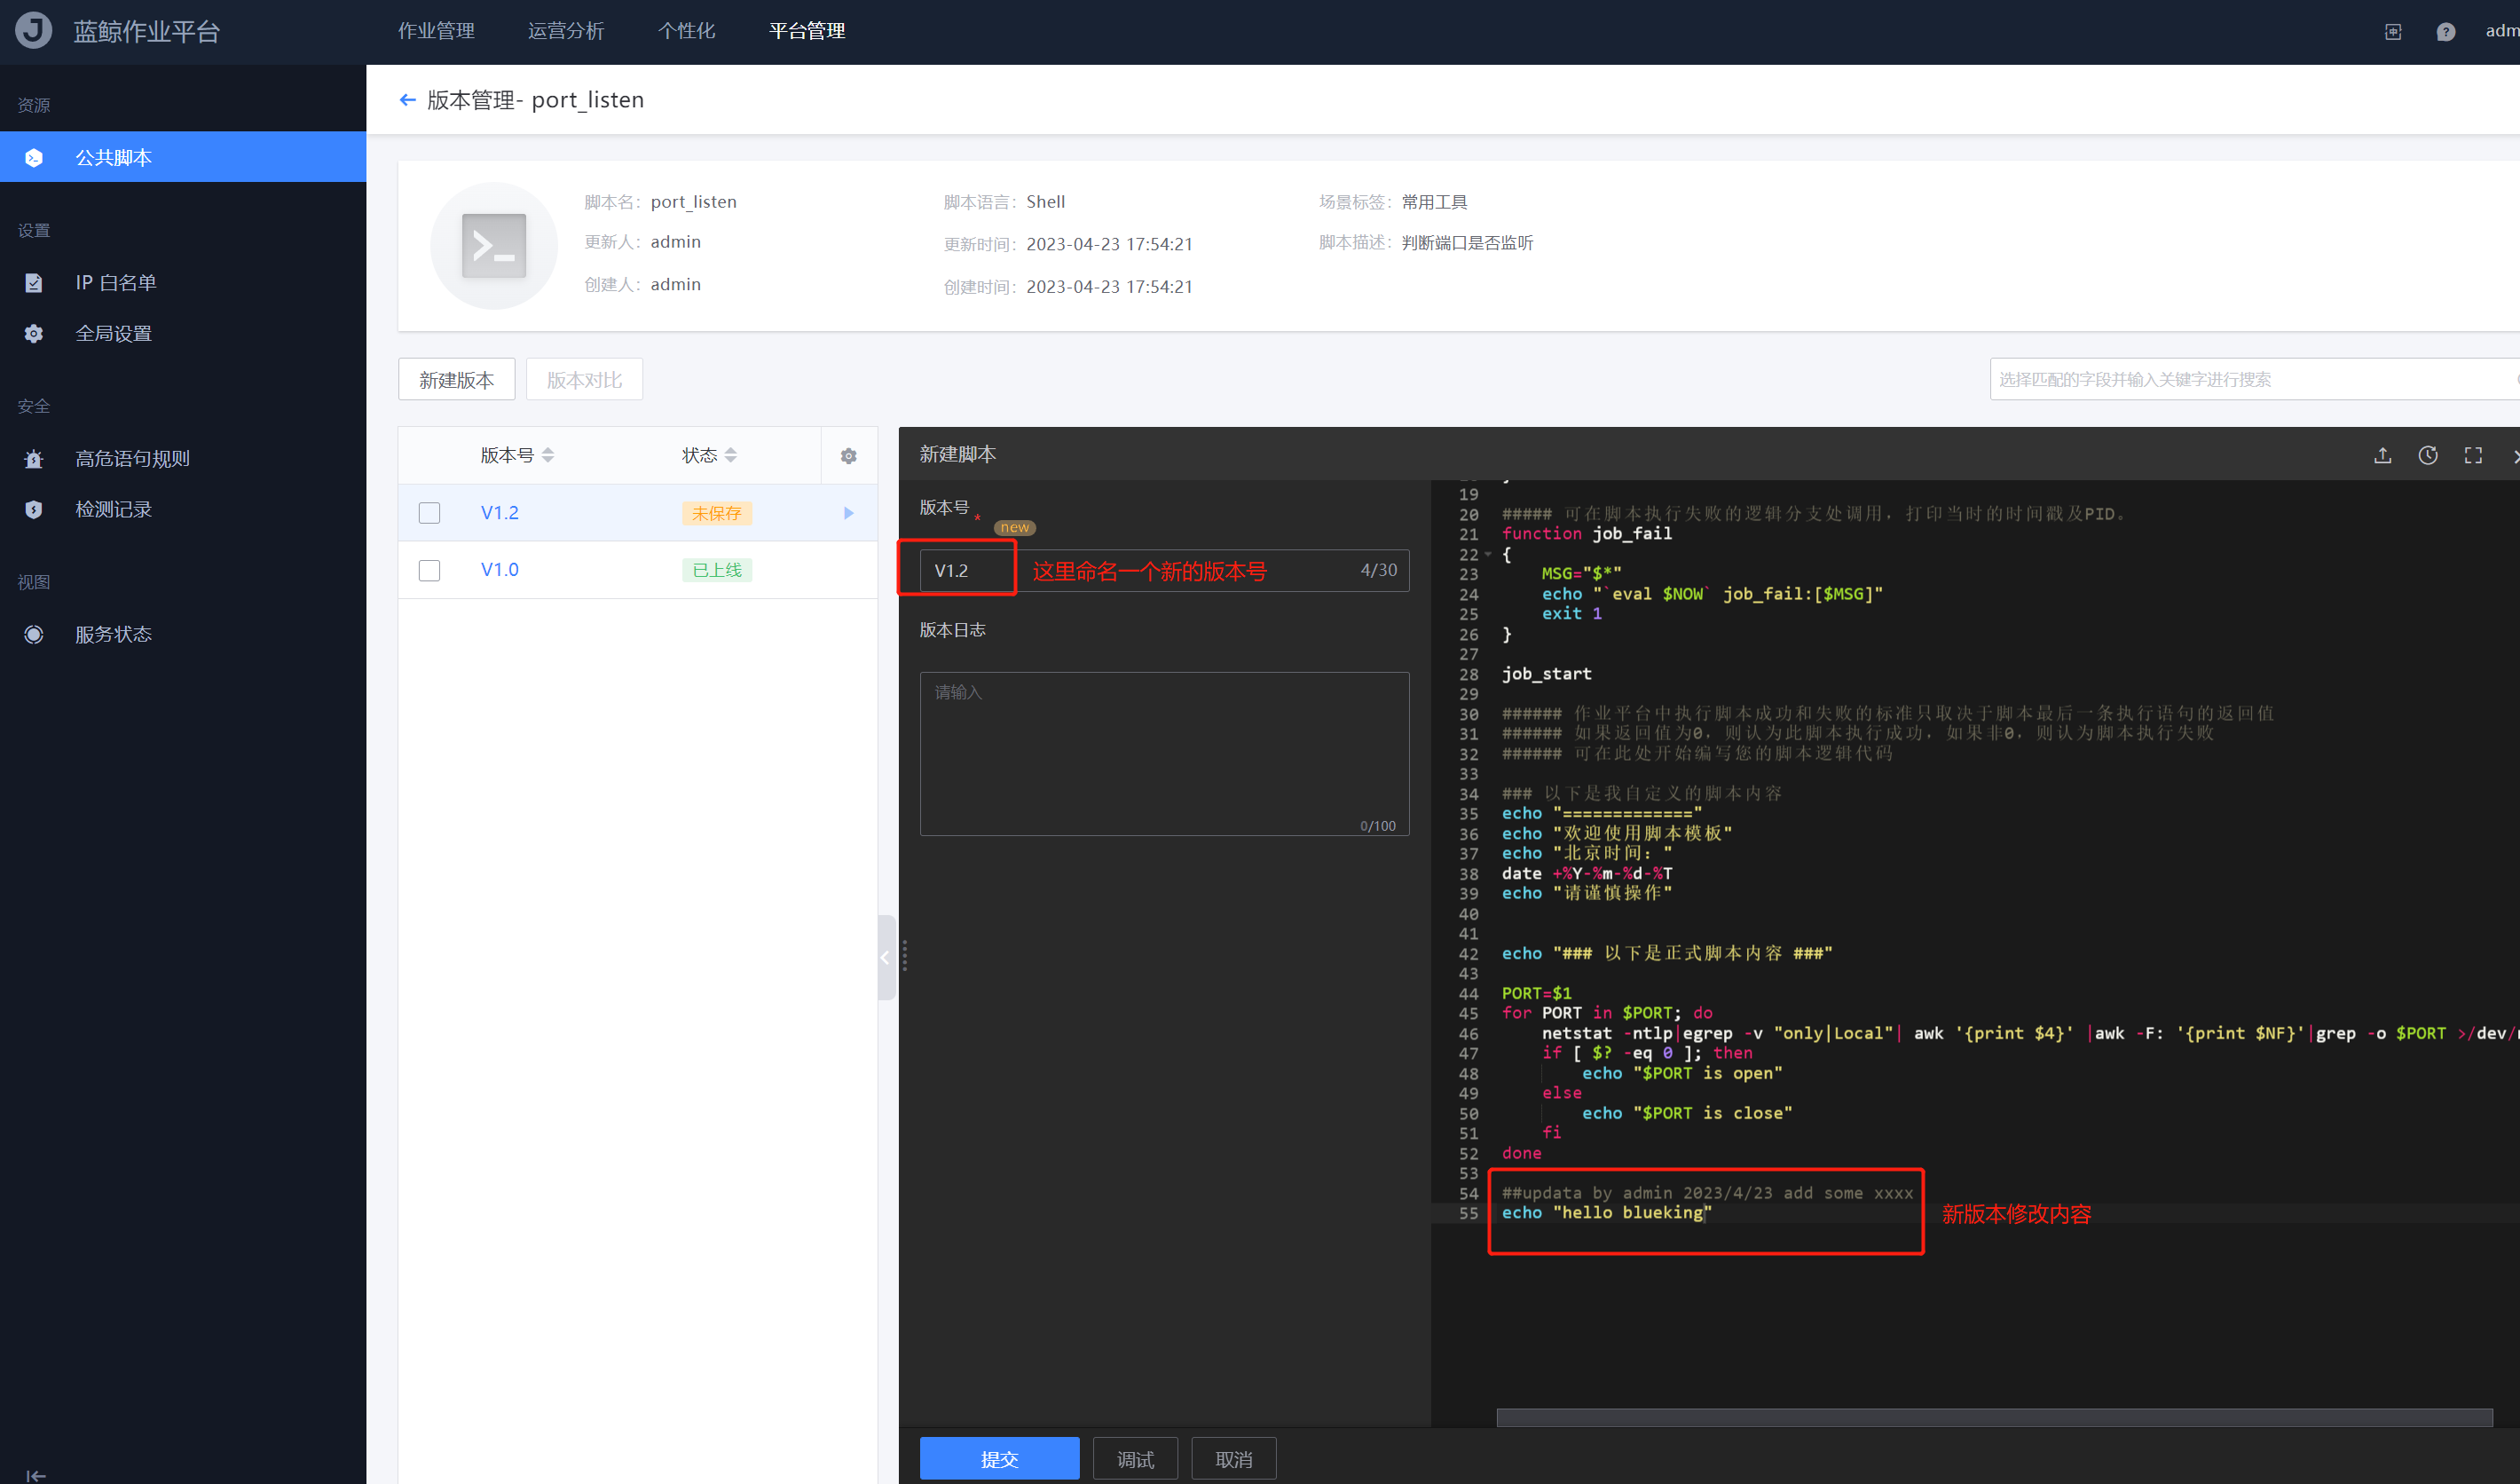Click the job_start code line
Viewport: 2520px width, 1484px height.
[1546, 674]
